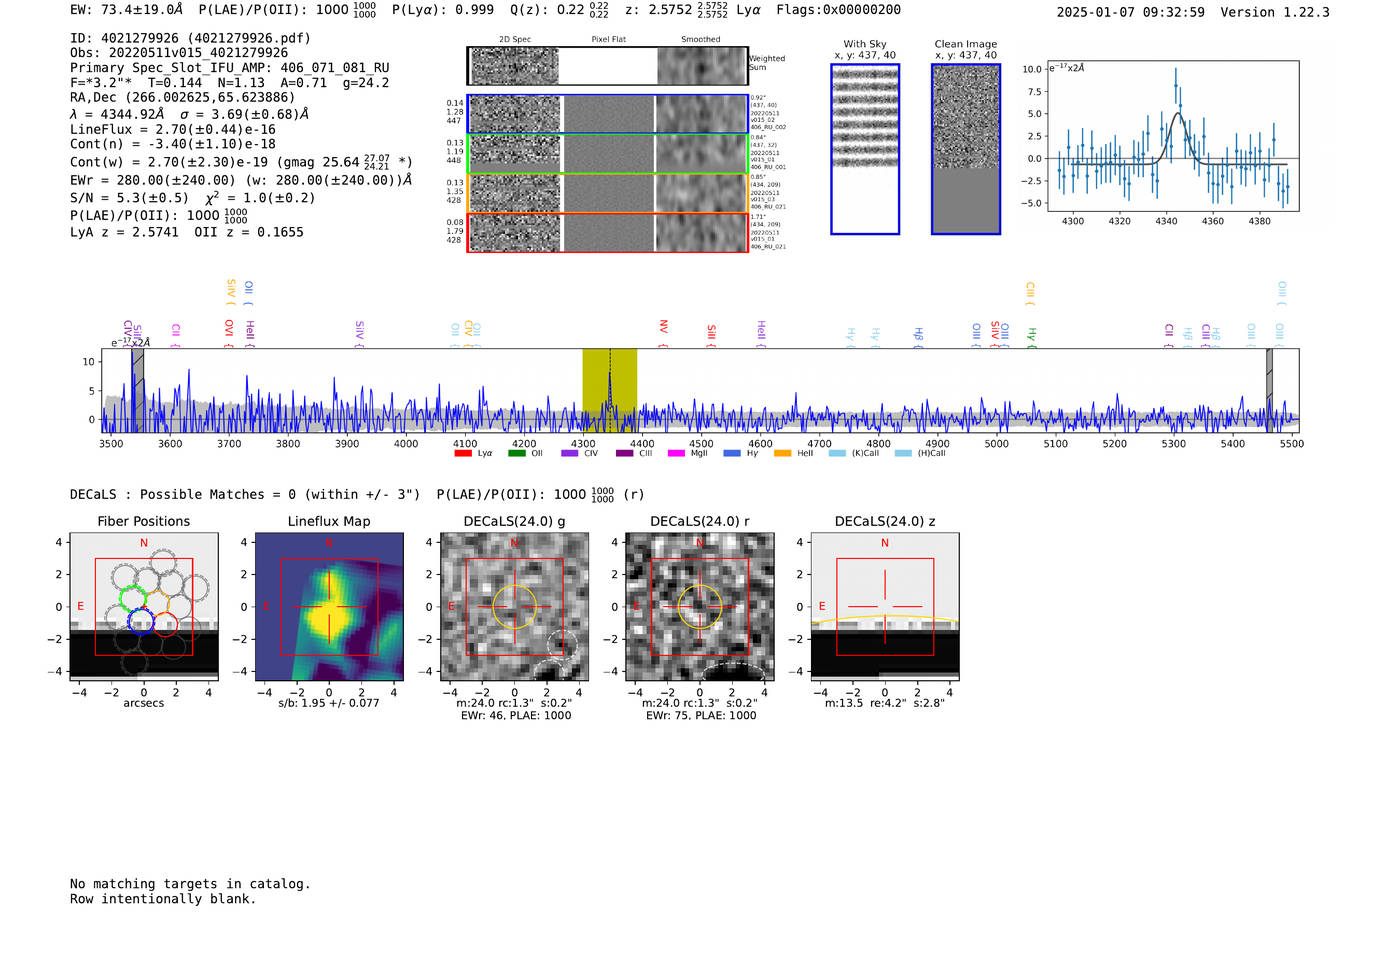1400x953 pixels.
Task: Click the Flags:0x00000200 text
Action: (x=839, y=9)
